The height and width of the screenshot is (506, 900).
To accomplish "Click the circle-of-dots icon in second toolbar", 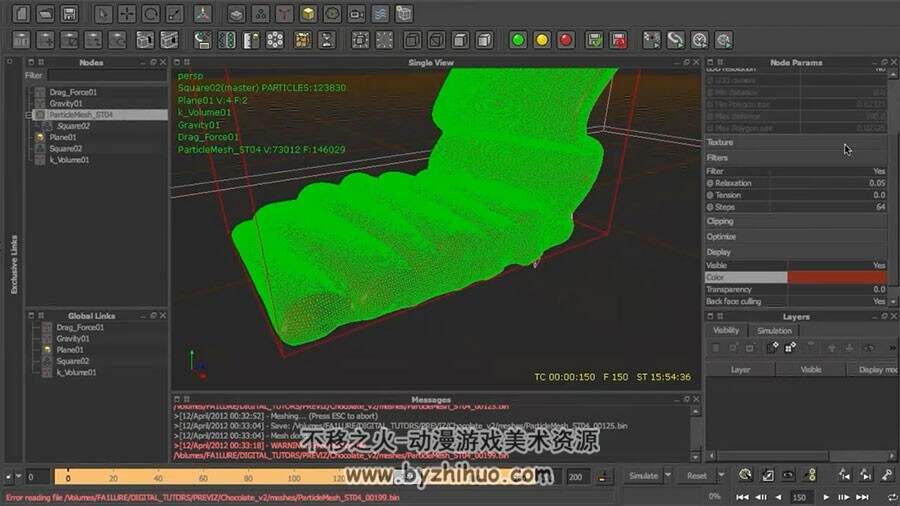I will [275, 40].
